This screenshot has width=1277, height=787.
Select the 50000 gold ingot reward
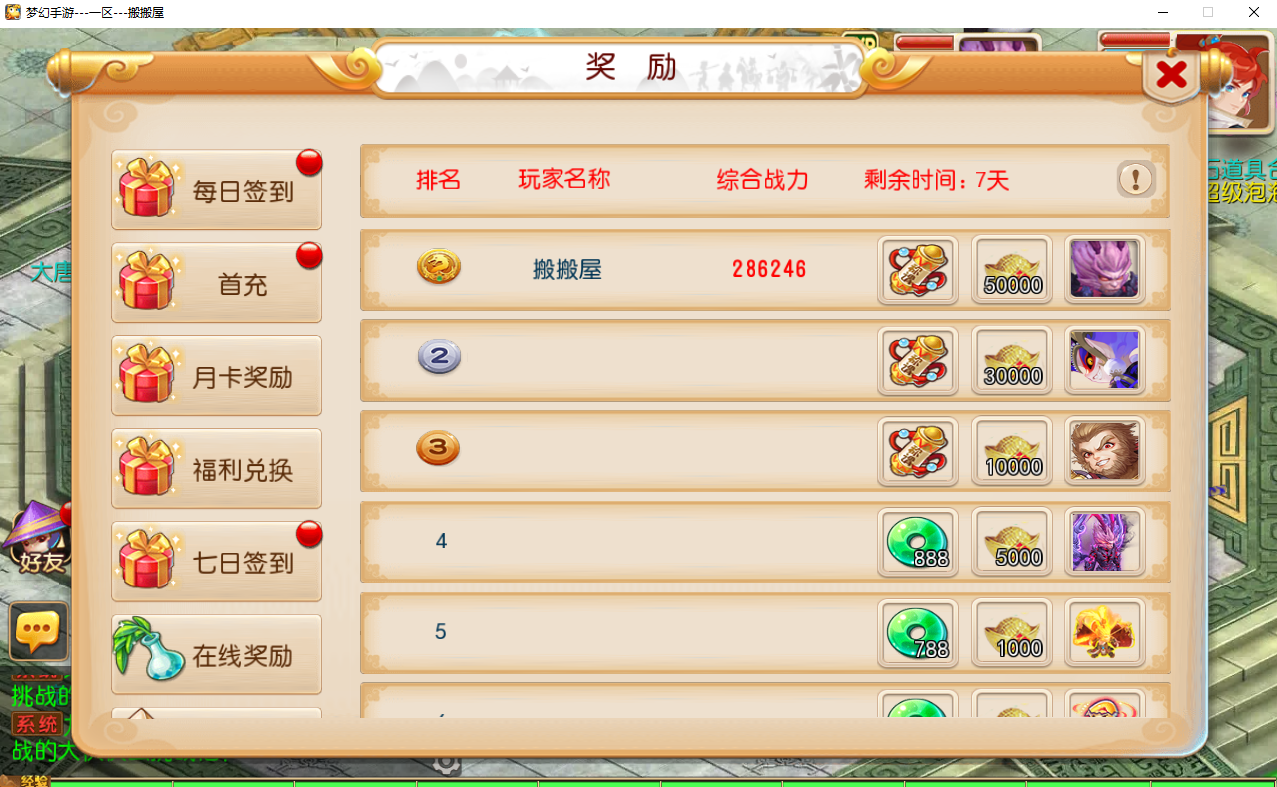pyautogui.click(x=1012, y=270)
